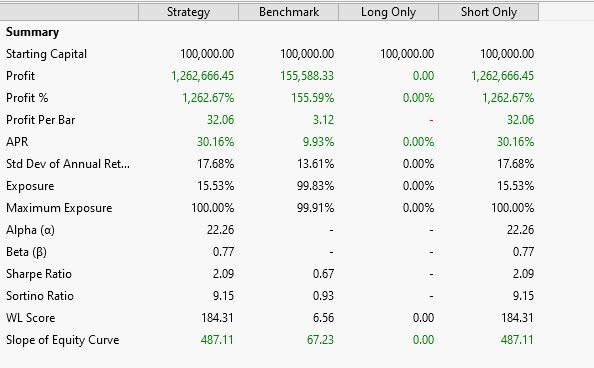Click the Beta (β) row label

pos(26,252)
